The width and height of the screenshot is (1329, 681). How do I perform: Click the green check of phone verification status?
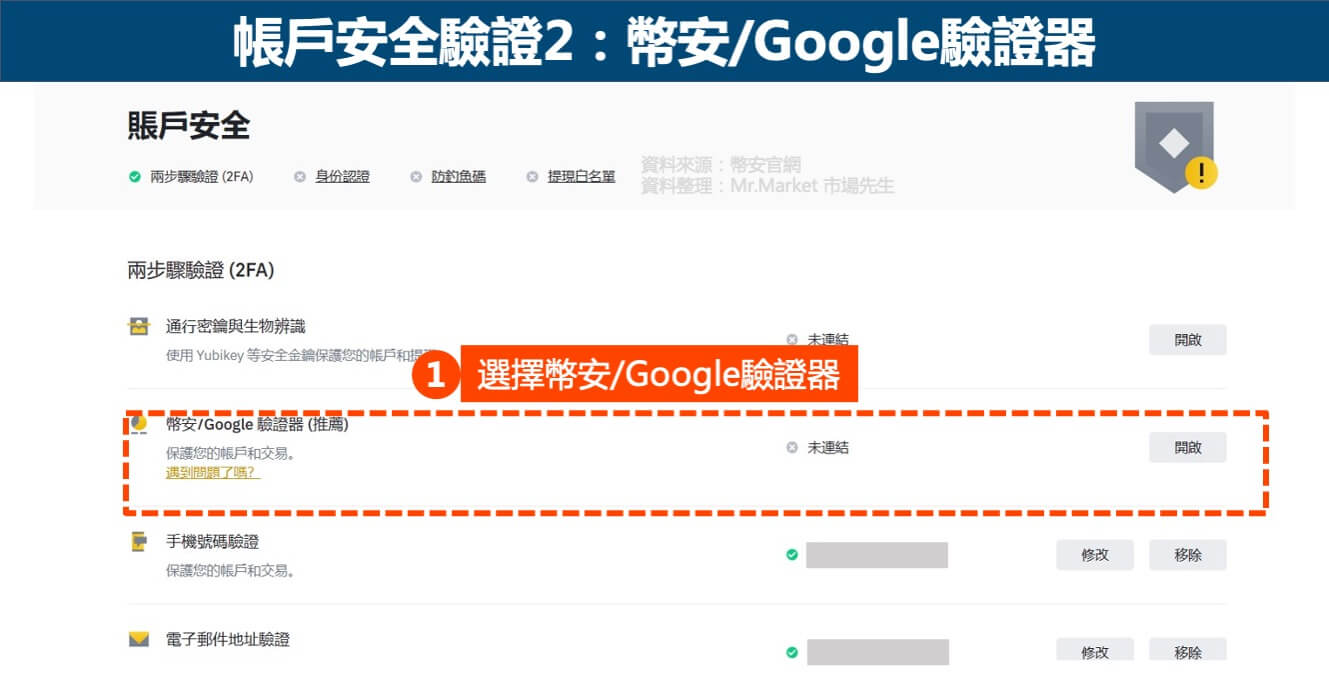[x=792, y=554]
